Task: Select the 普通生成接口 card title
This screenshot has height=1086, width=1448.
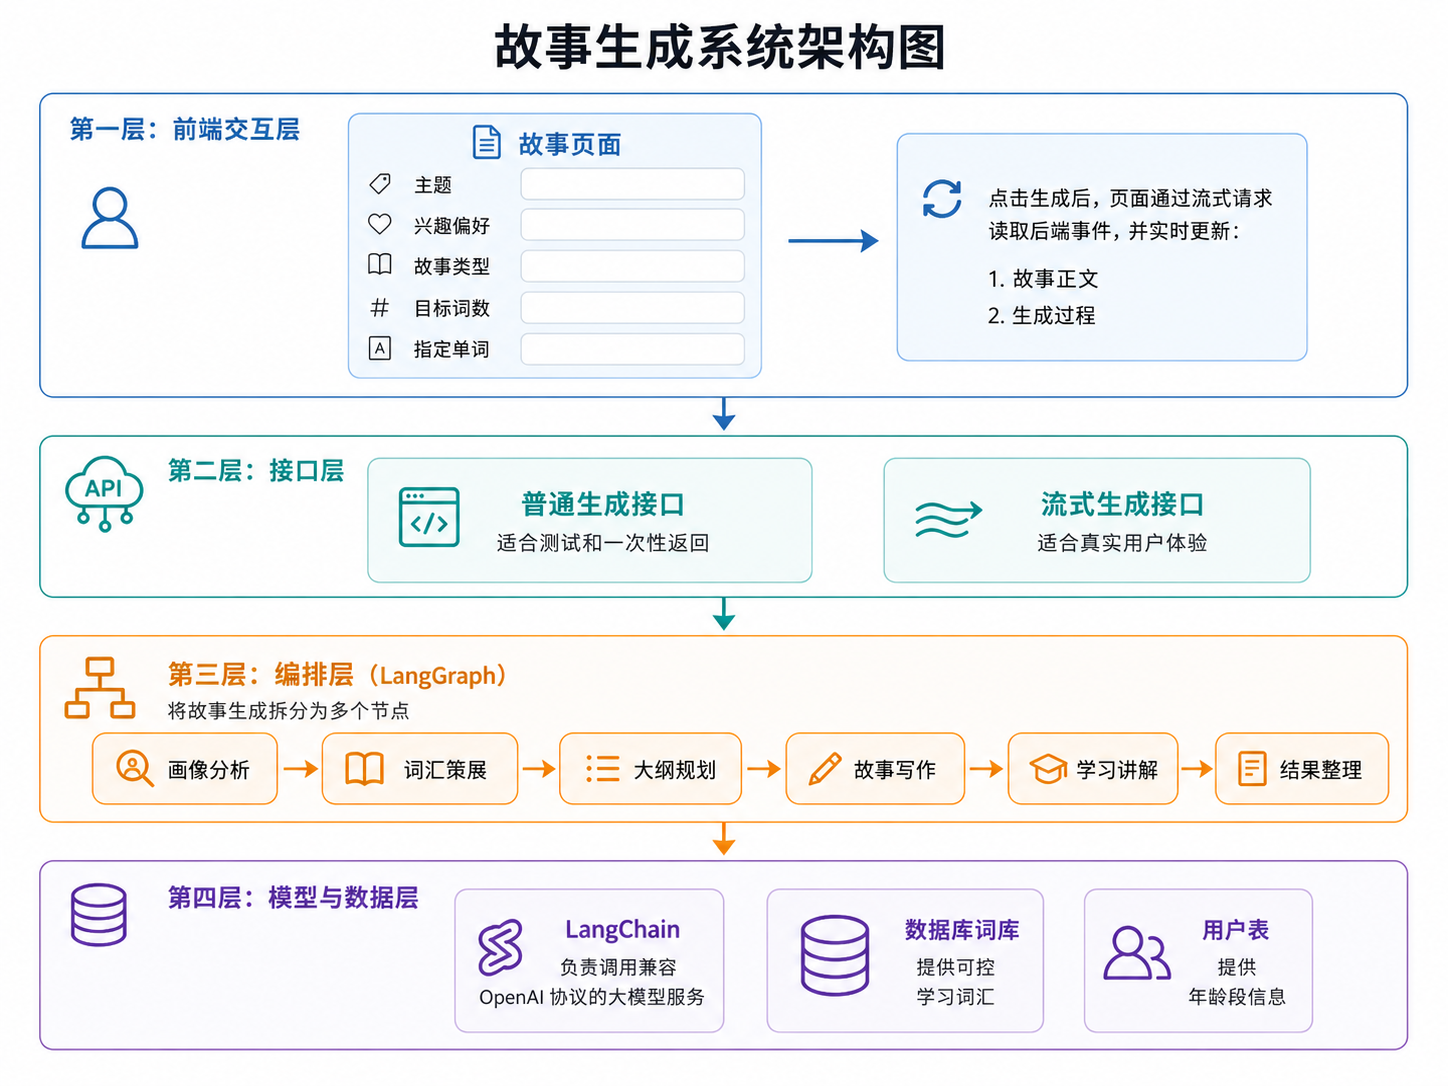Action: coord(603,504)
